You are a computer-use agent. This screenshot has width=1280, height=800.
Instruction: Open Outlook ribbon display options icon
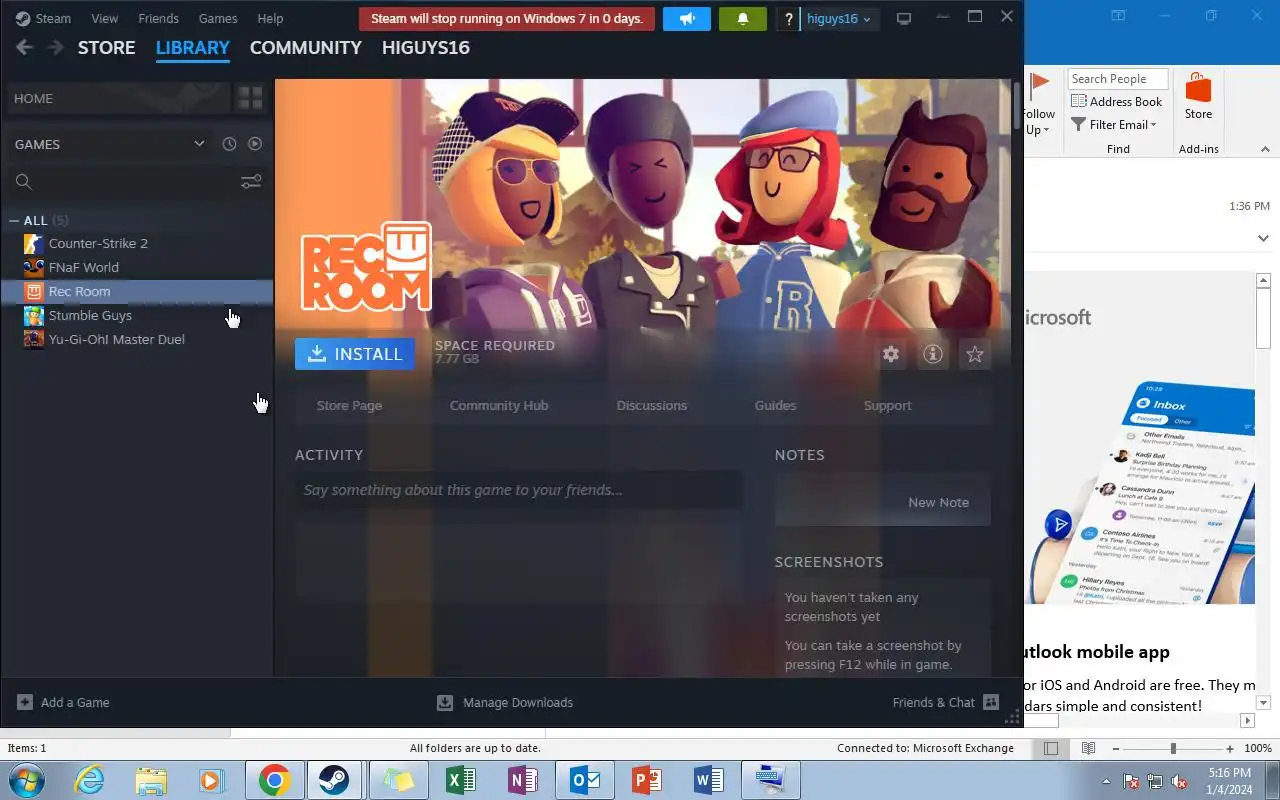[x=1119, y=16]
